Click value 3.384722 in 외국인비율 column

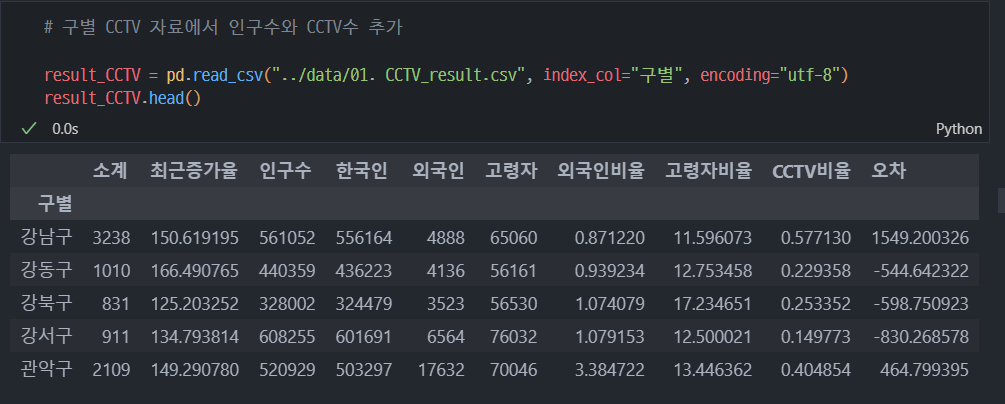click(610, 370)
